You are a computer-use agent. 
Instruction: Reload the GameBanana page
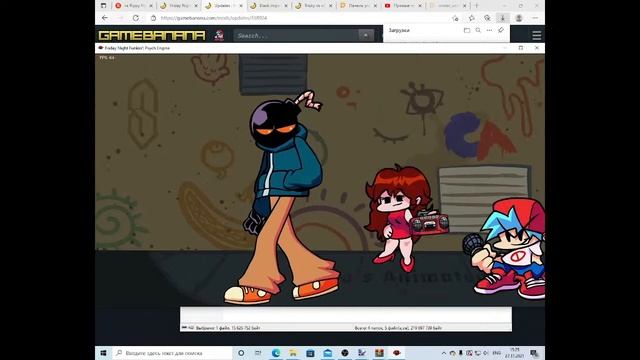tap(136, 18)
